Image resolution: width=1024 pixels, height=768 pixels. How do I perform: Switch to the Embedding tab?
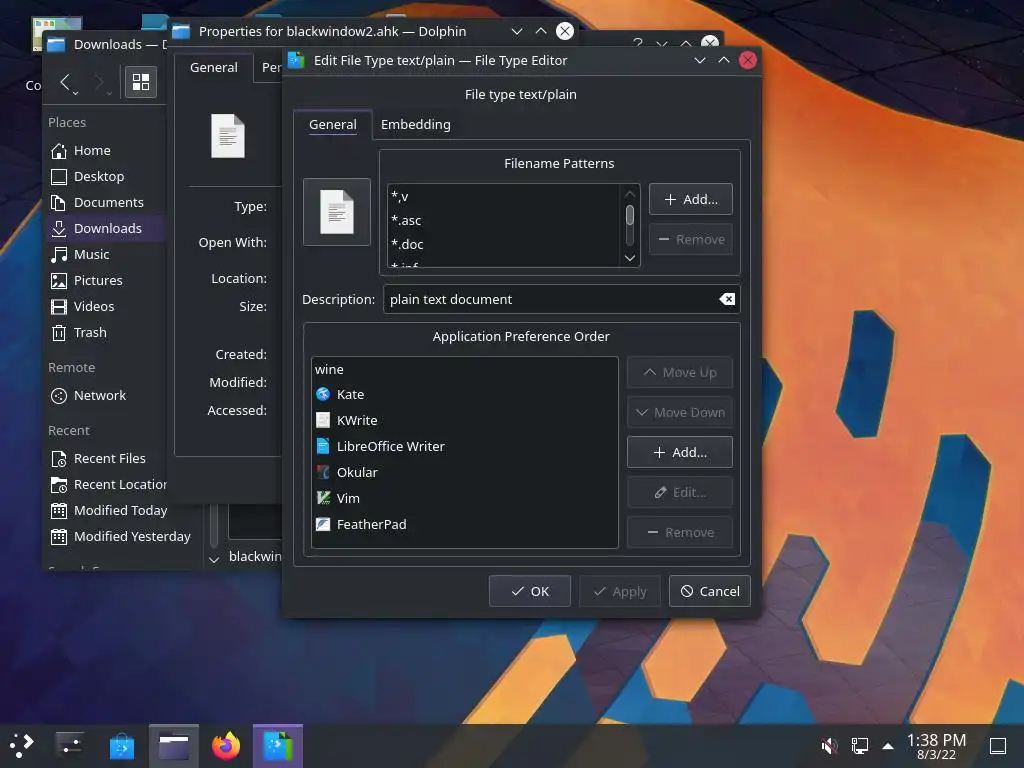click(415, 124)
